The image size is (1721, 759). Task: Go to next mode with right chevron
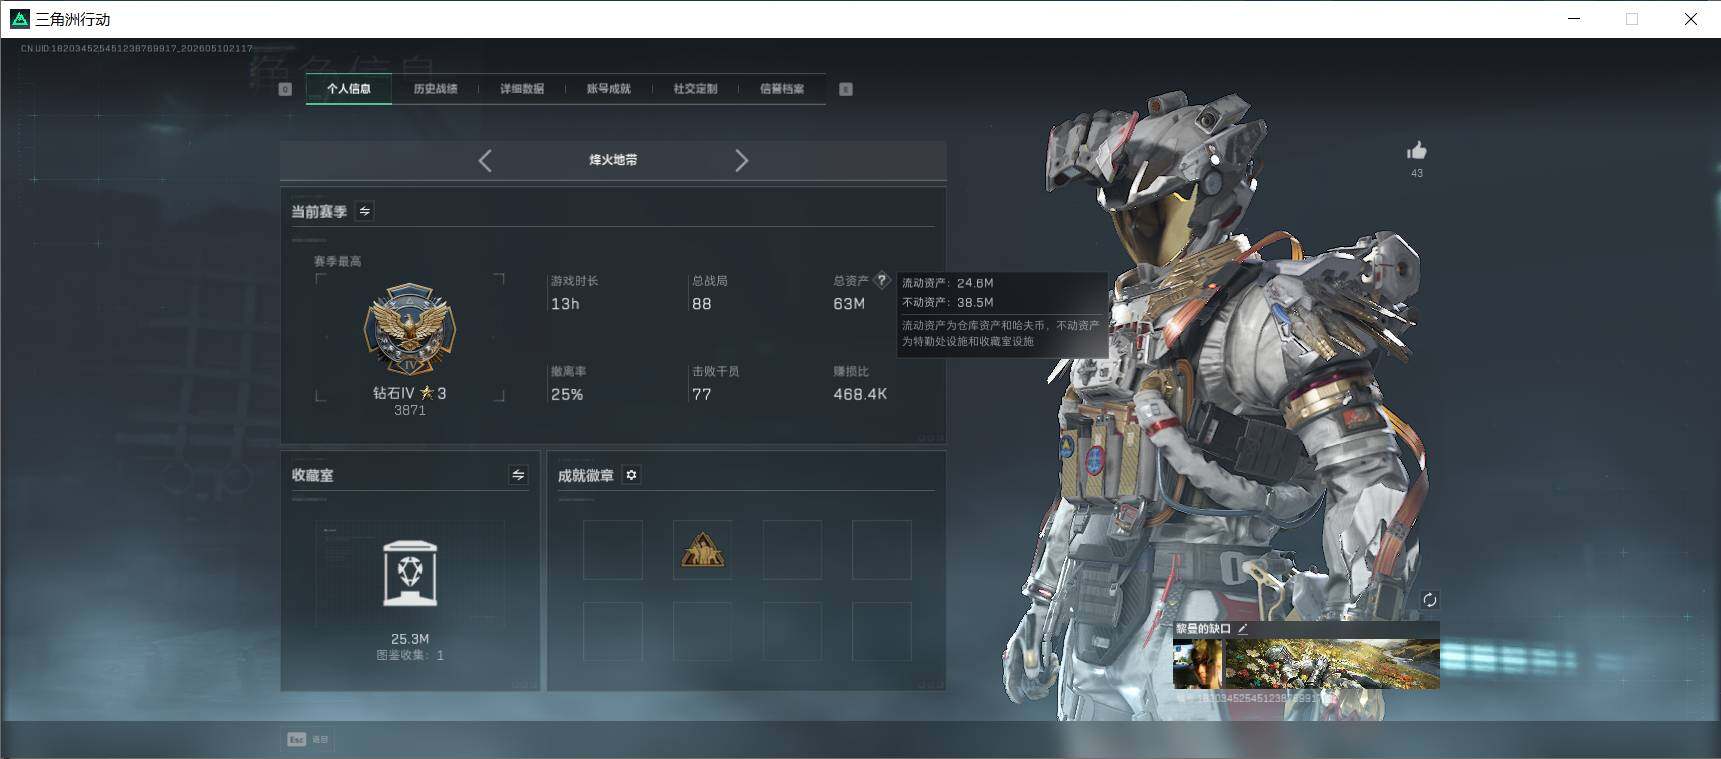coord(741,161)
